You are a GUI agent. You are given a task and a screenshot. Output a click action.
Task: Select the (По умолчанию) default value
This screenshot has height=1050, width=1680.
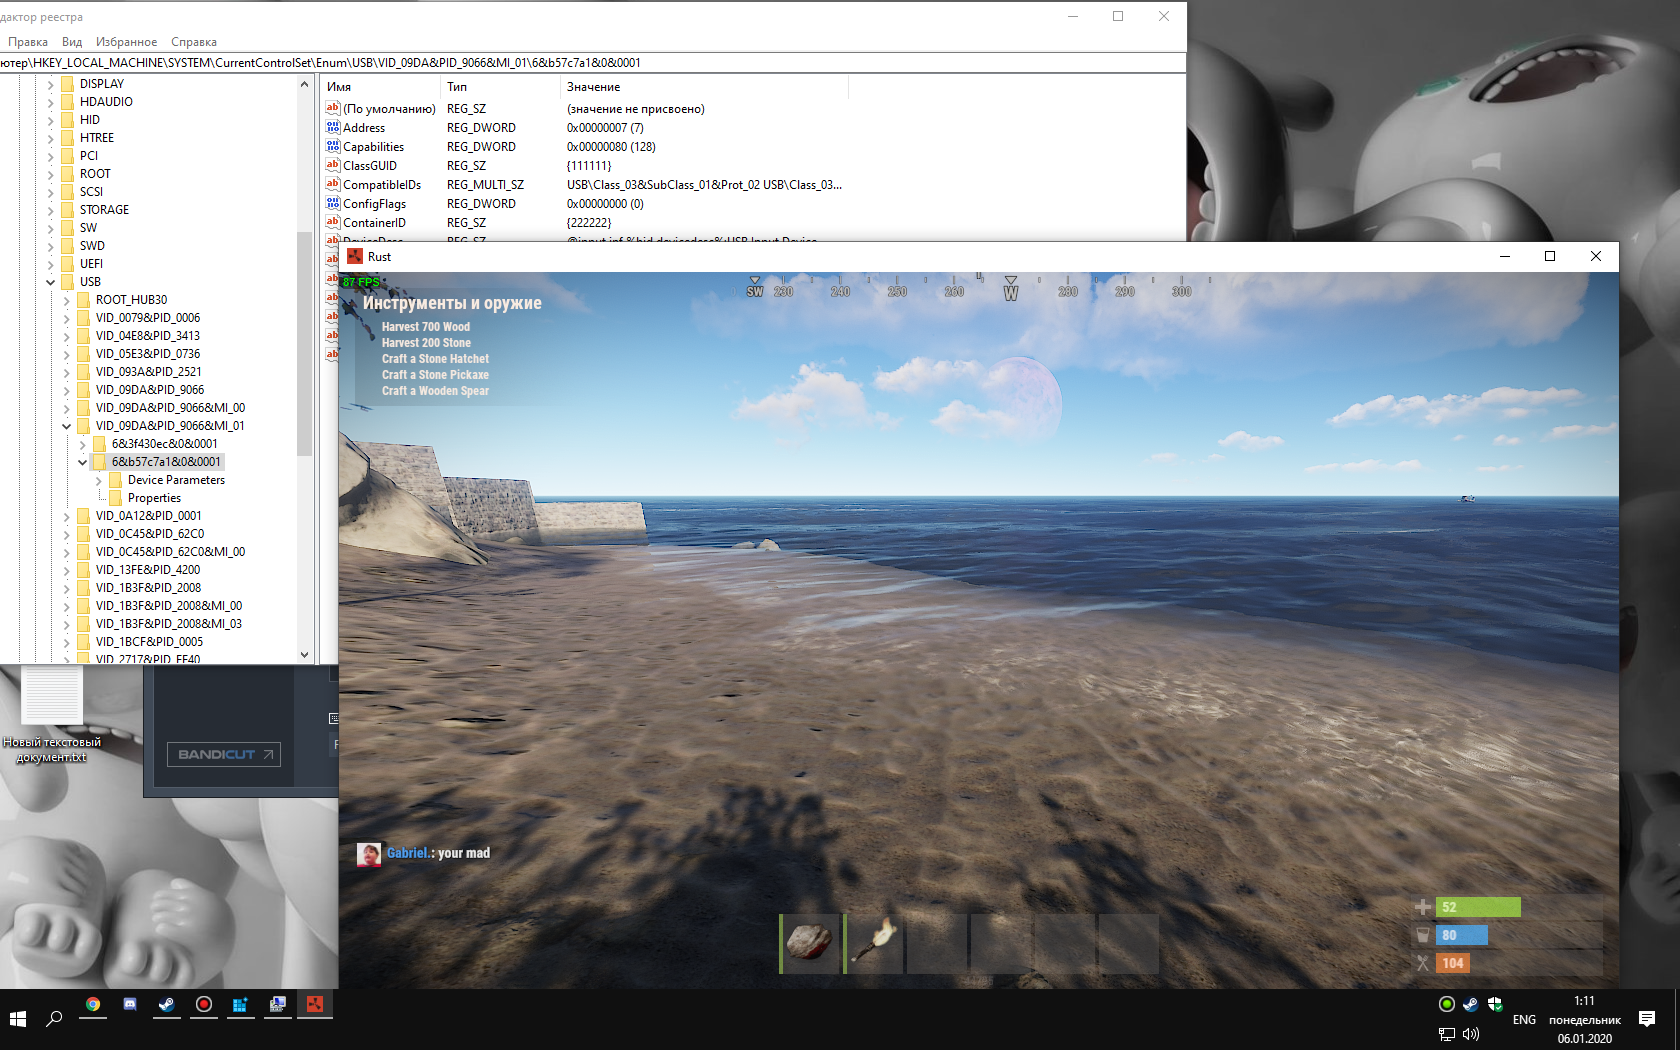coord(389,108)
